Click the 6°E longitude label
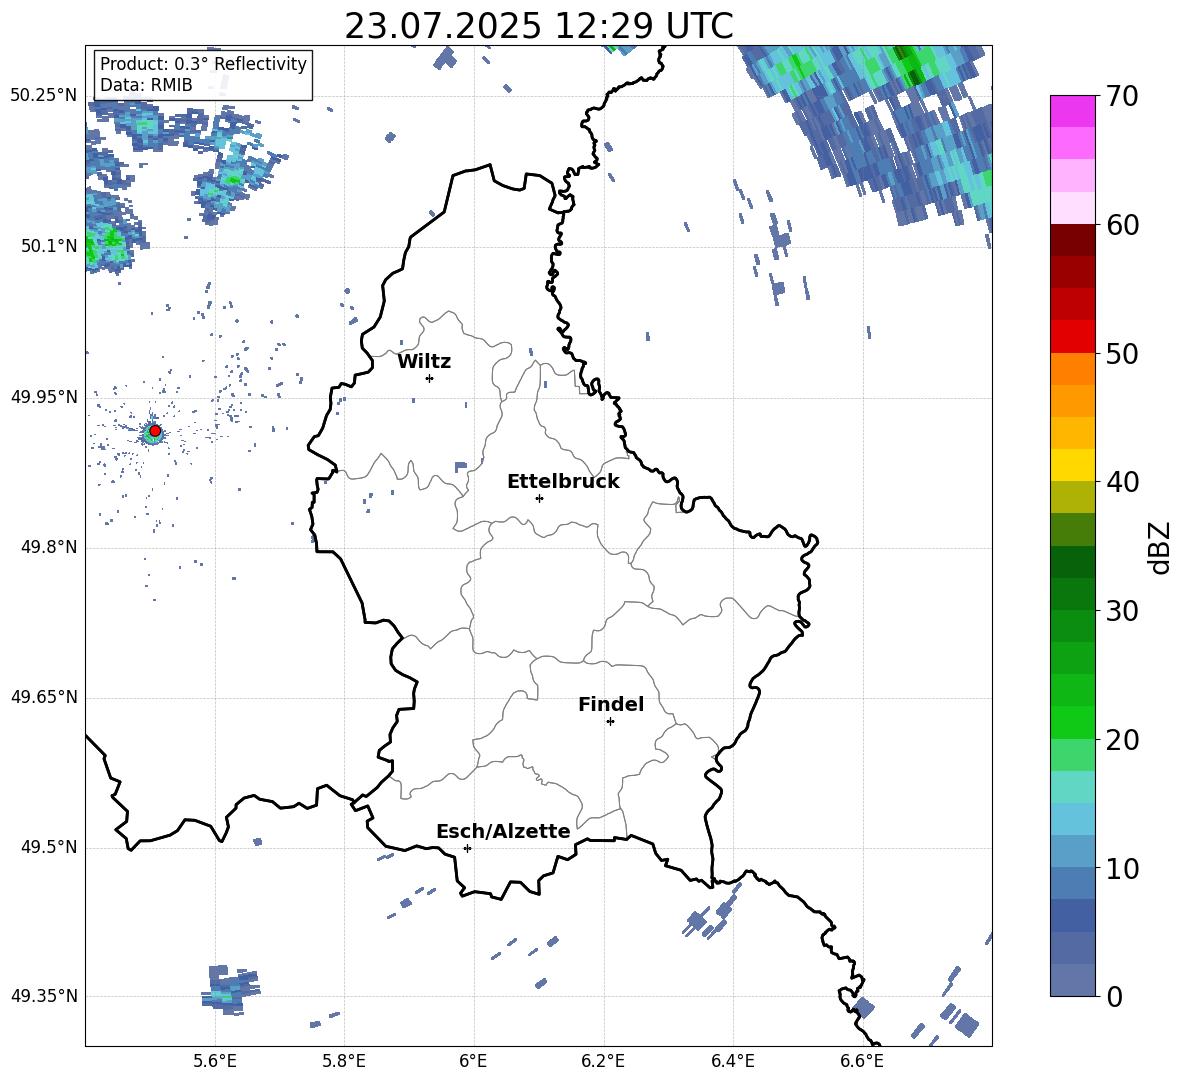Screen dimensions: 1184x1081 pos(473,1061)
